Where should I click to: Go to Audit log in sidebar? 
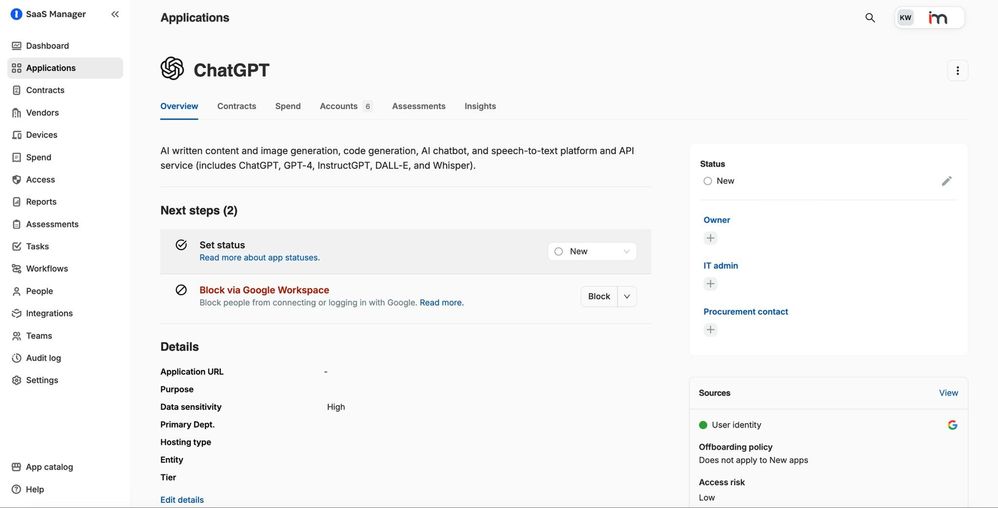point(43,358)
